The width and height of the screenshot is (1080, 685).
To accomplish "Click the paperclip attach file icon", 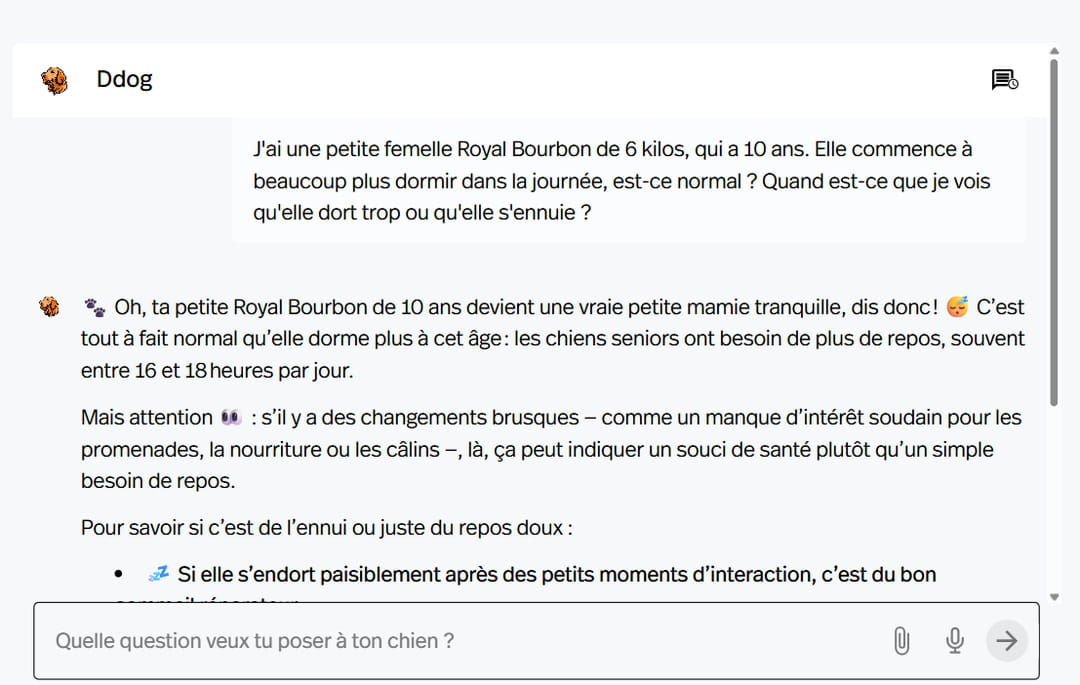I will point(901,641).
